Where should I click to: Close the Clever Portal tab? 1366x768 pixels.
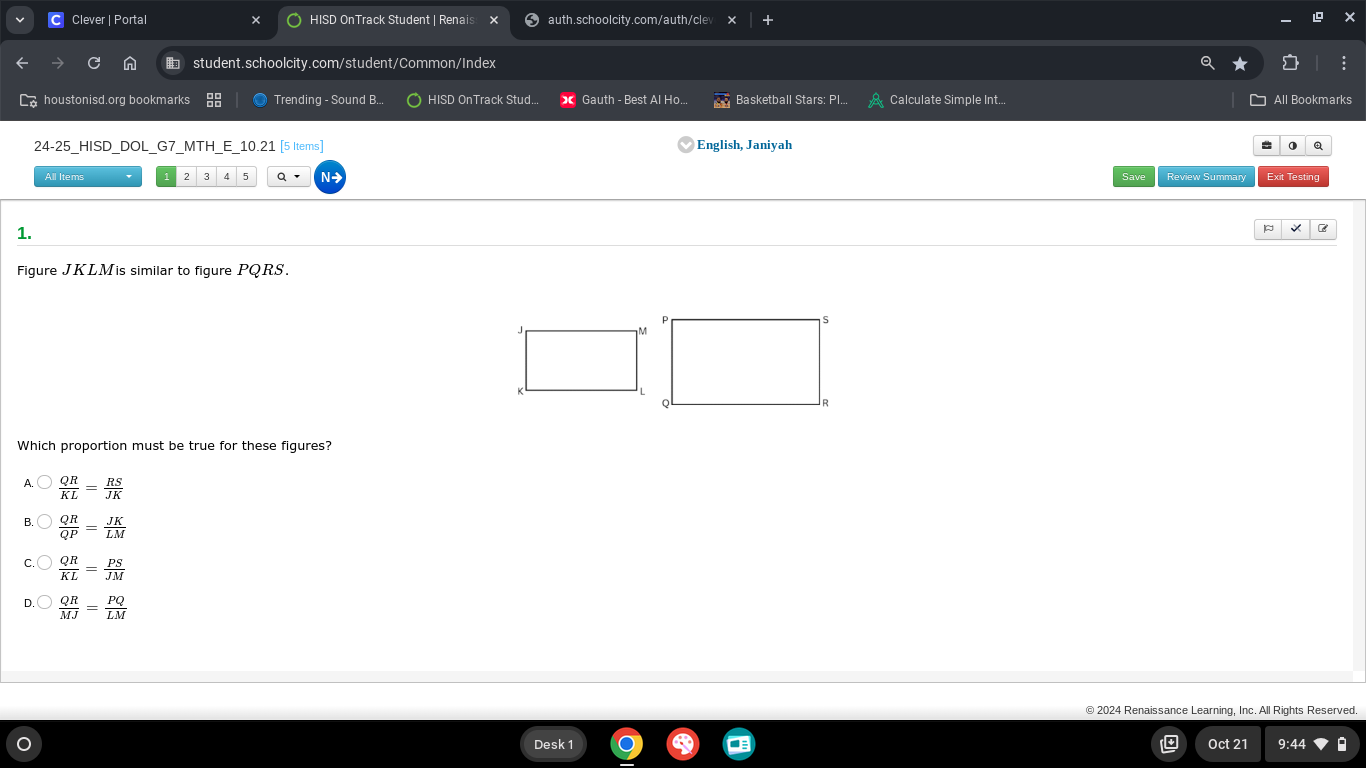pos(256,20)
